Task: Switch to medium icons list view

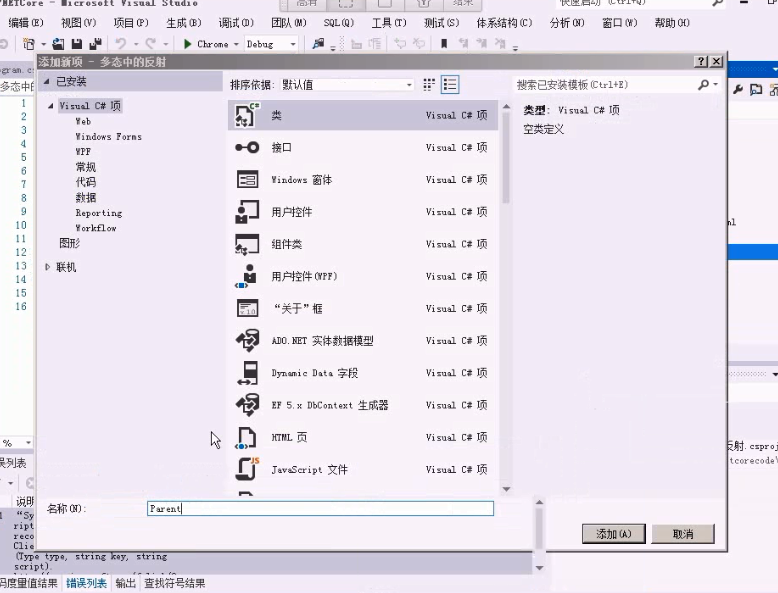Action: (450, 84)
